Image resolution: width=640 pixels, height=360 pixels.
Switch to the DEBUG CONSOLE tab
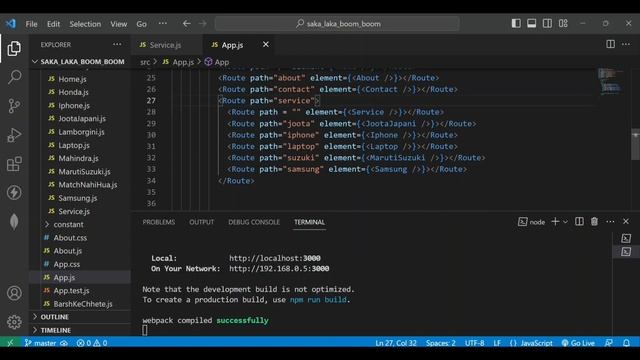coord(254,222)
